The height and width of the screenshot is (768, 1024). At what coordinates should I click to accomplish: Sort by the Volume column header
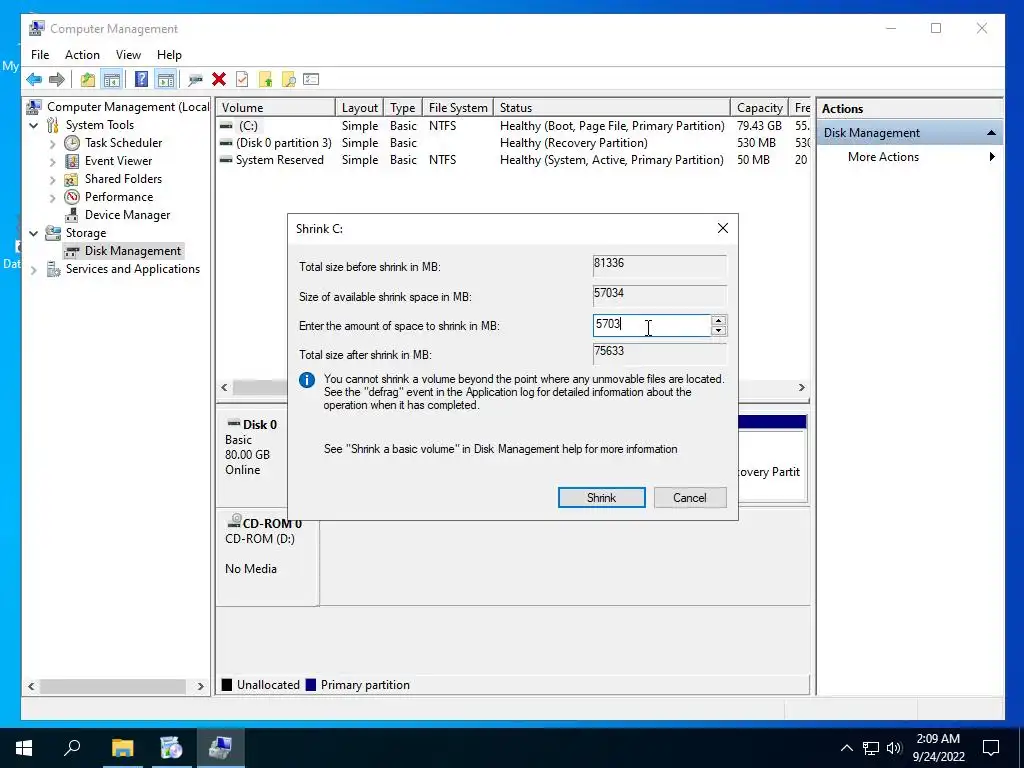coord(276,108)
